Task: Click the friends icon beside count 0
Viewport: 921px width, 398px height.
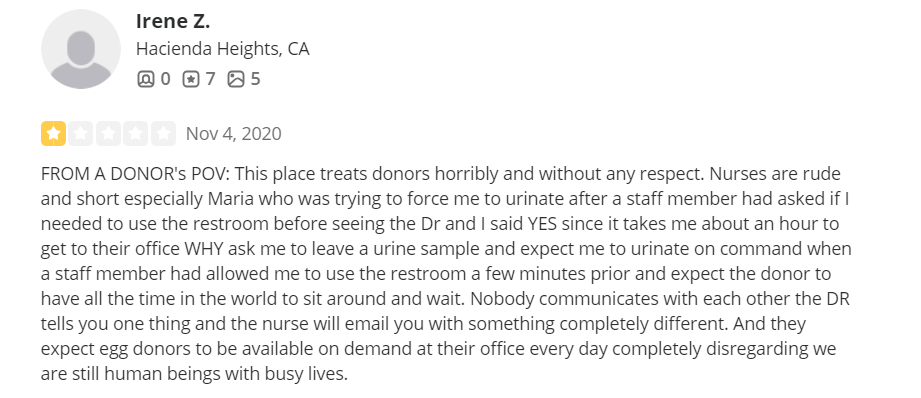Action: [x=146, y=79]
